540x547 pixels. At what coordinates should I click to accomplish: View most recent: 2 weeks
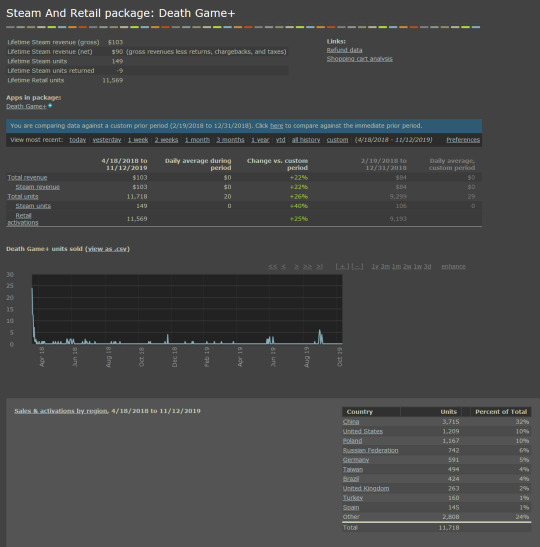(166, 140)
